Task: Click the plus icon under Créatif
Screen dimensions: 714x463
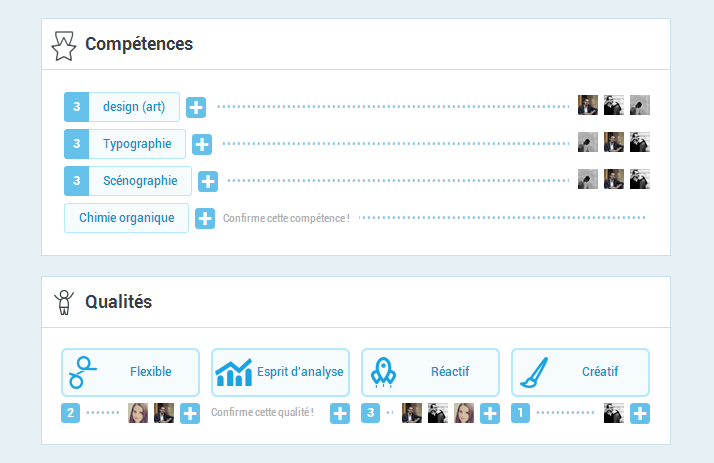Action: pyautogui.click(x=640, y=413)
